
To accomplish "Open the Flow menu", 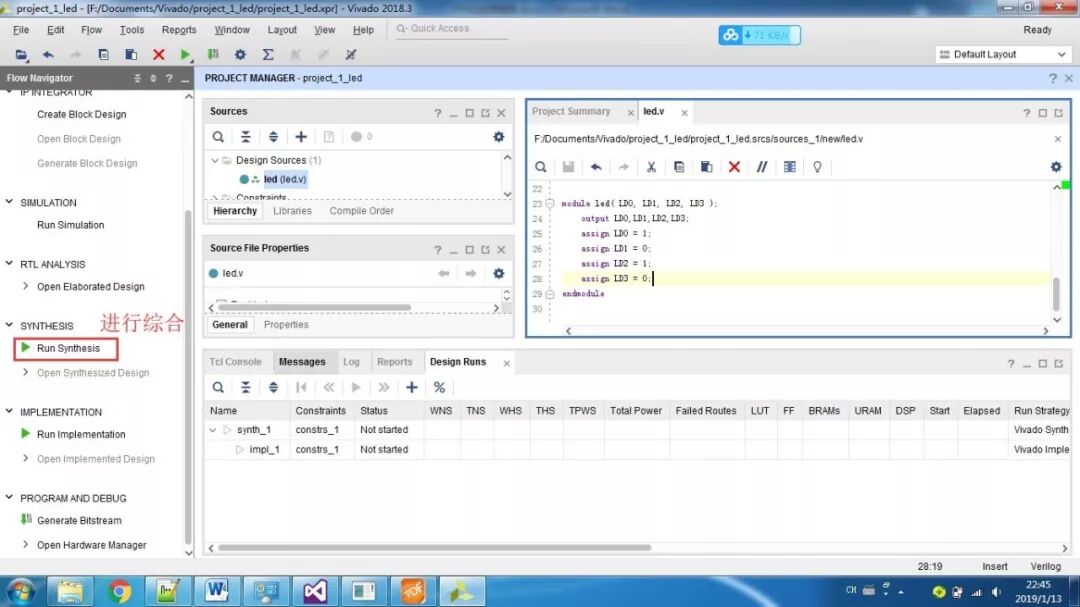I will pyautogui.click(x=91, y=30).
